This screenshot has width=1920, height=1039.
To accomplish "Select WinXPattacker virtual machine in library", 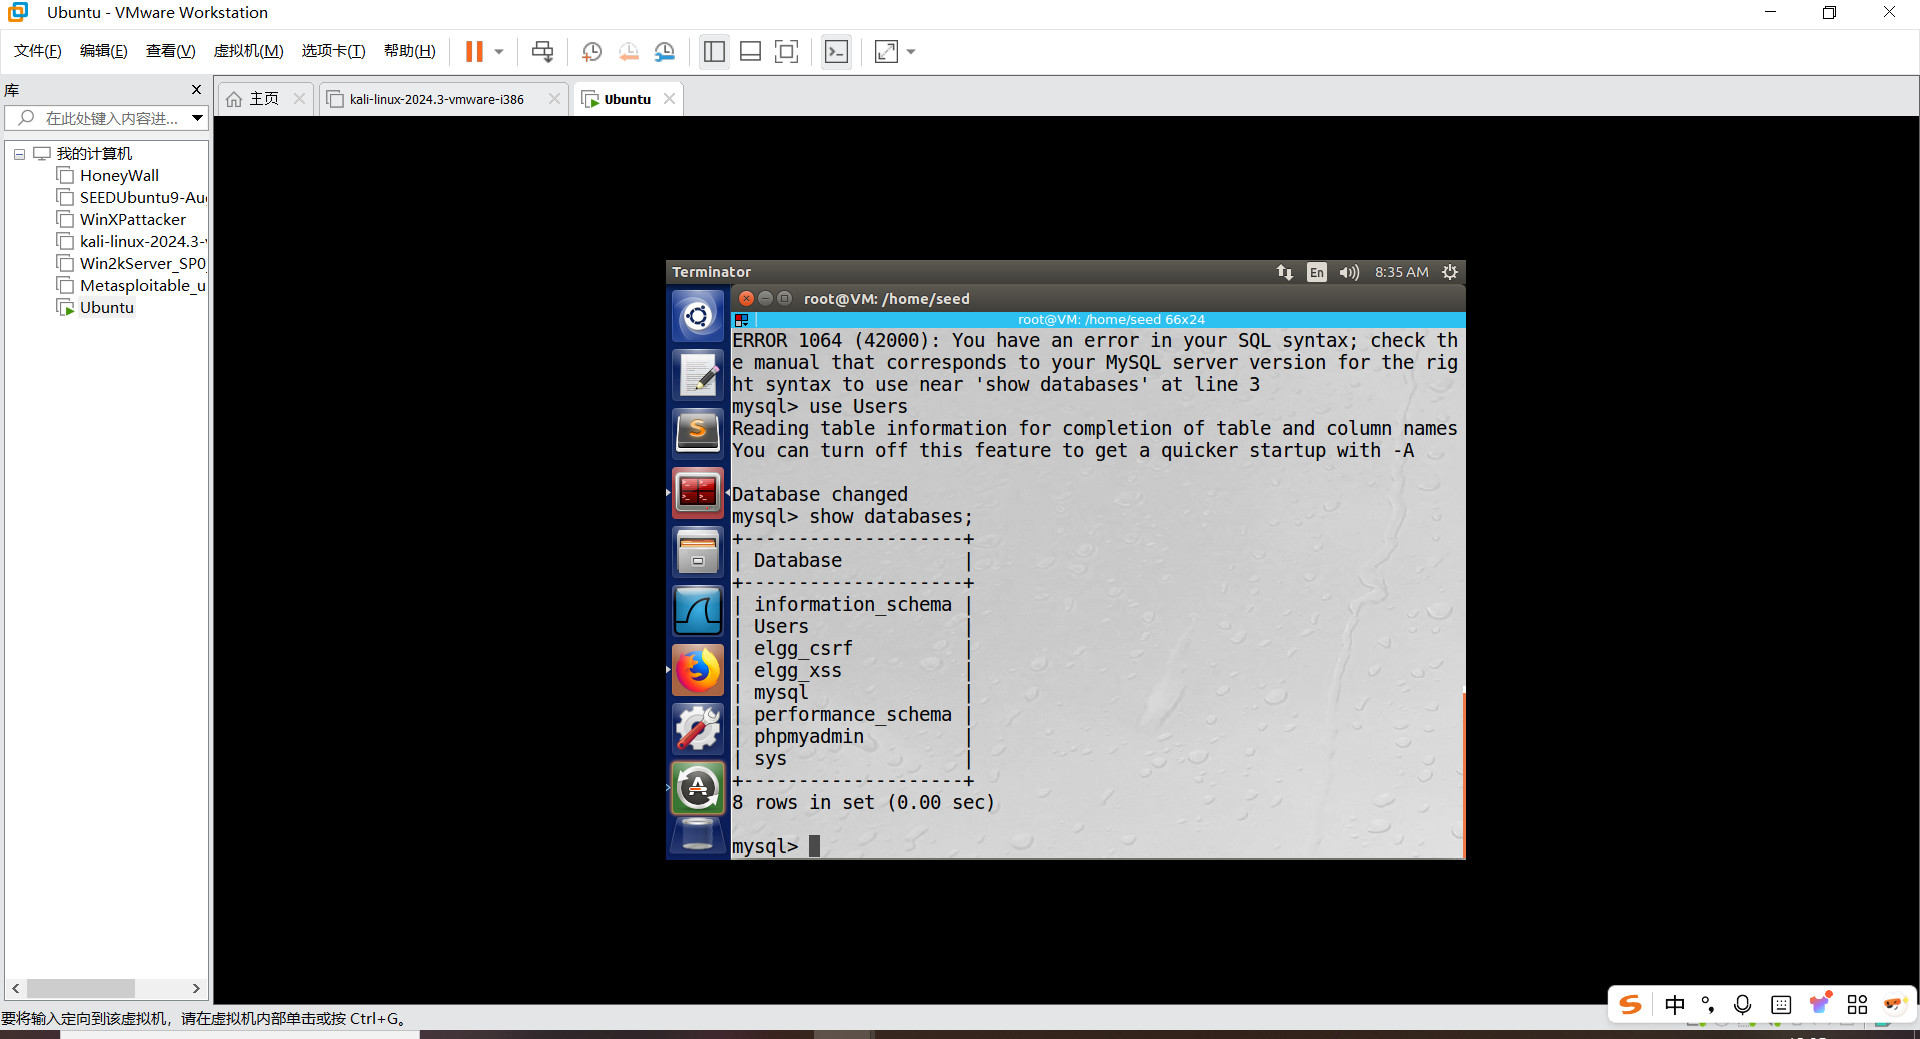I will pos(133,220).
